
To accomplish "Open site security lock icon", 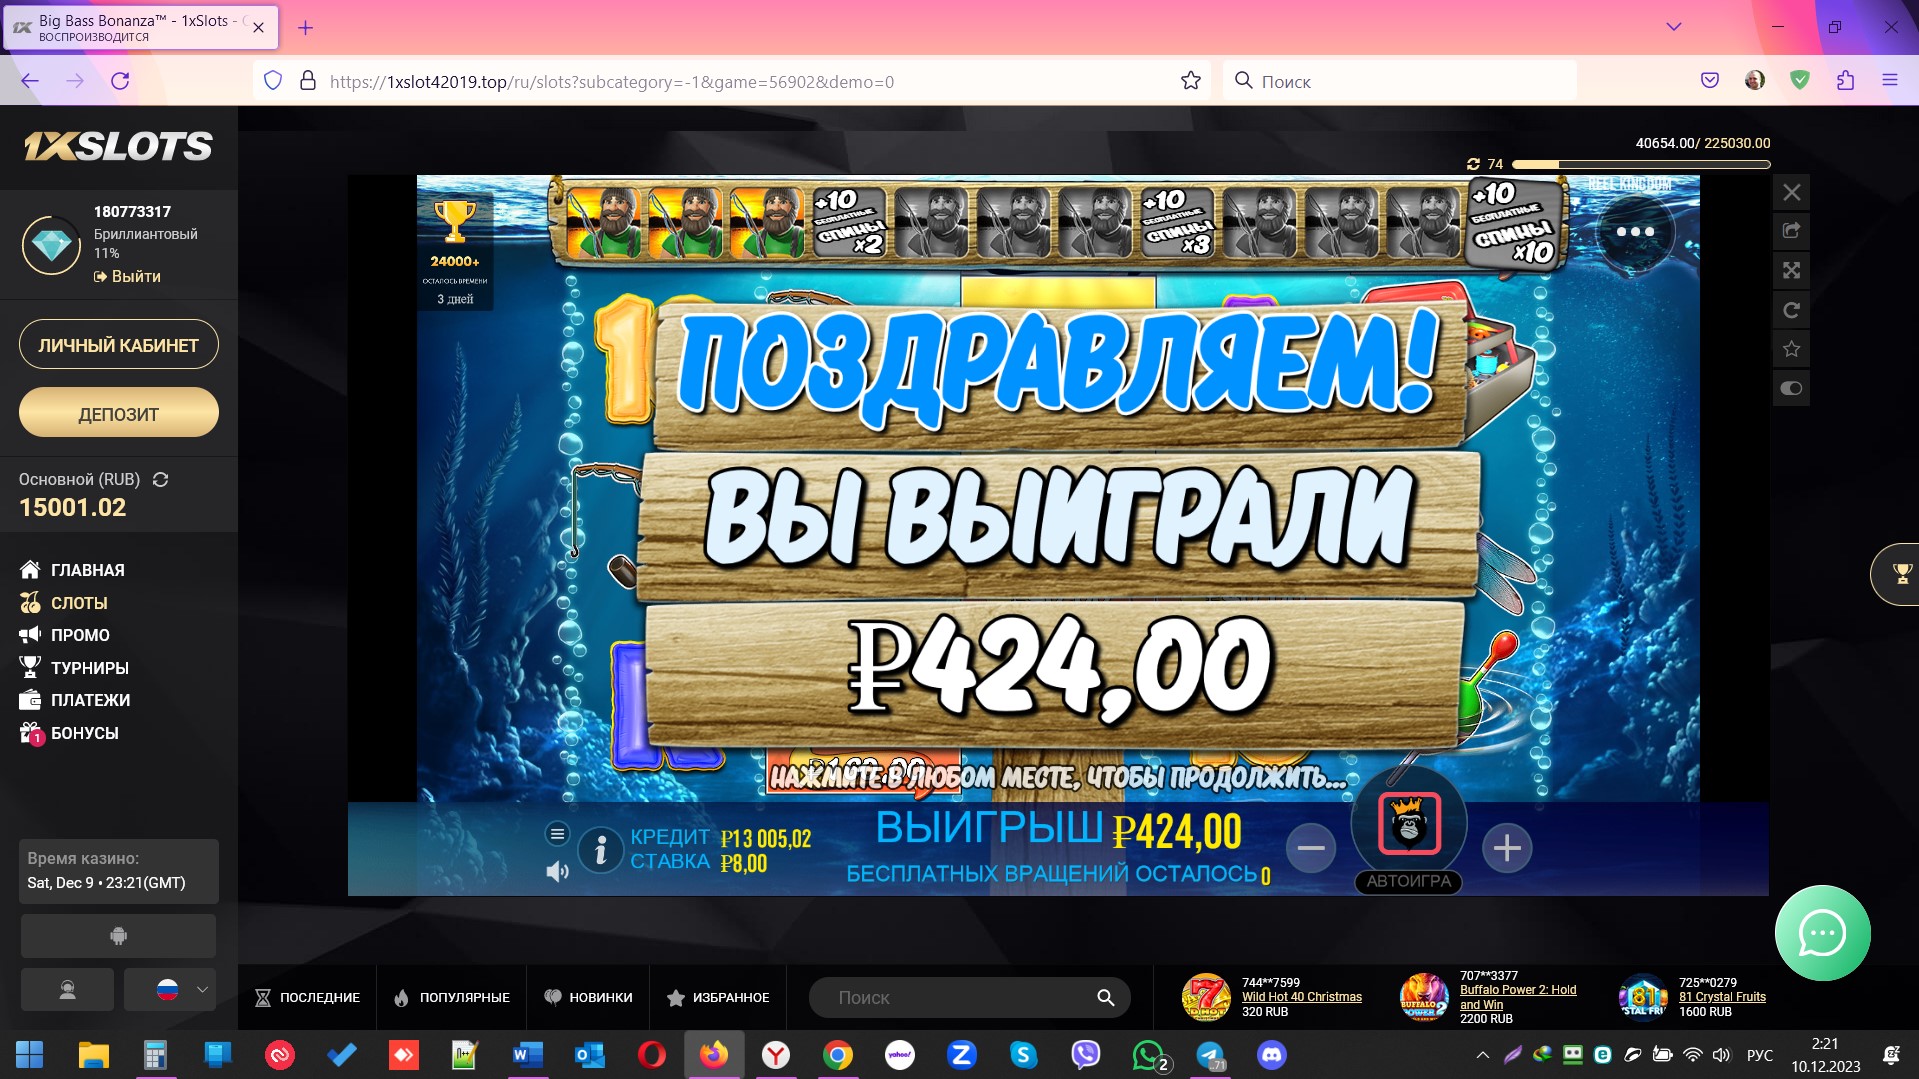I will (x=308, y=81).
